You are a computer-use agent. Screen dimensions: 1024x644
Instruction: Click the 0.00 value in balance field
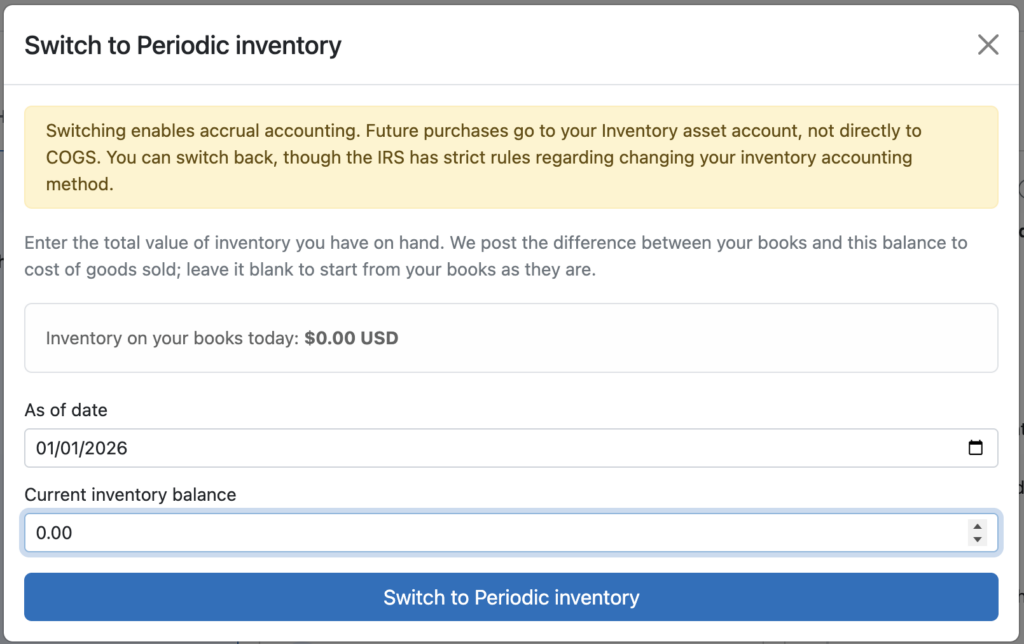coord(54,533)
